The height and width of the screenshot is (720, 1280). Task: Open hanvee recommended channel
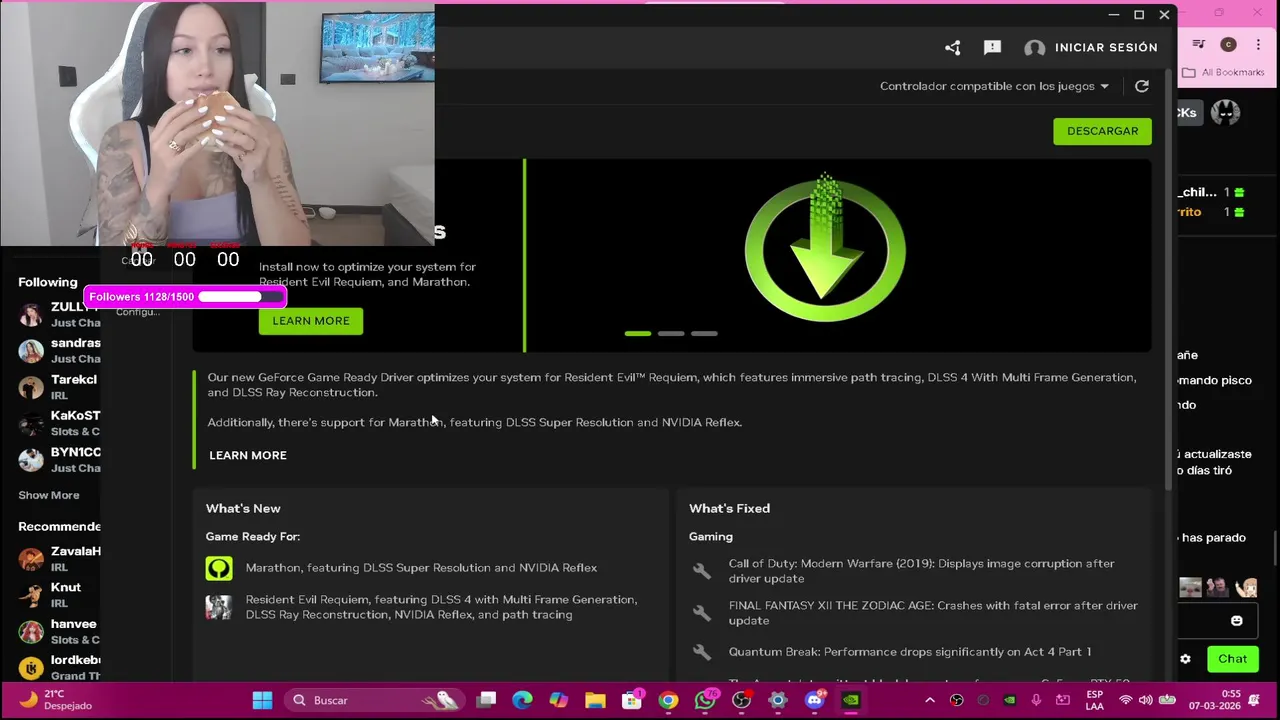[x=59, y=631]
